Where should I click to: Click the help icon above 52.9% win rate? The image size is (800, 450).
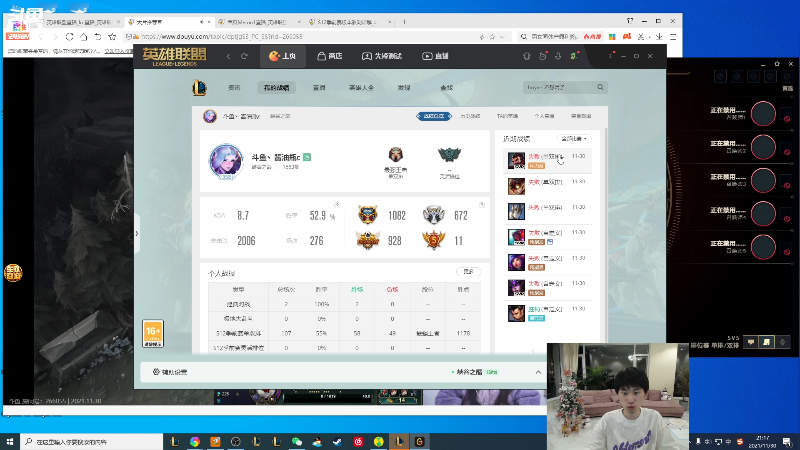coord(337,205)
